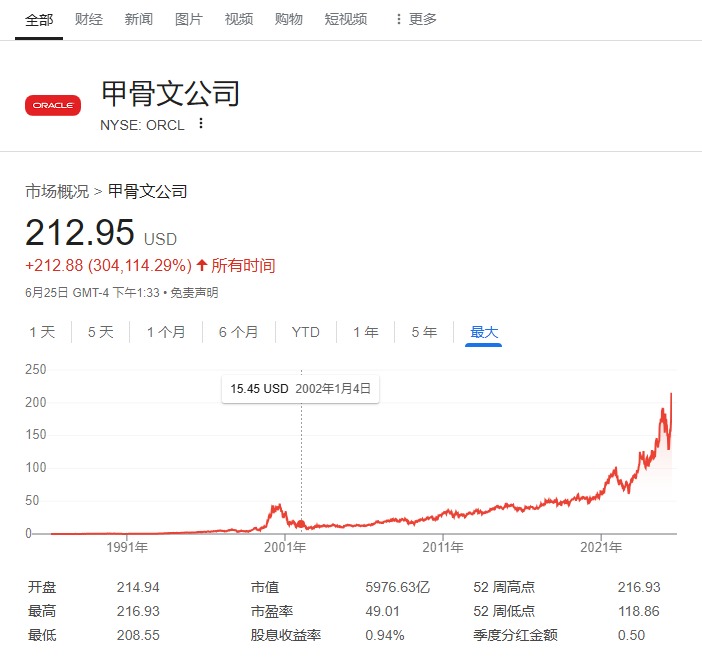Open the 全部 search tab

point(39,20)
